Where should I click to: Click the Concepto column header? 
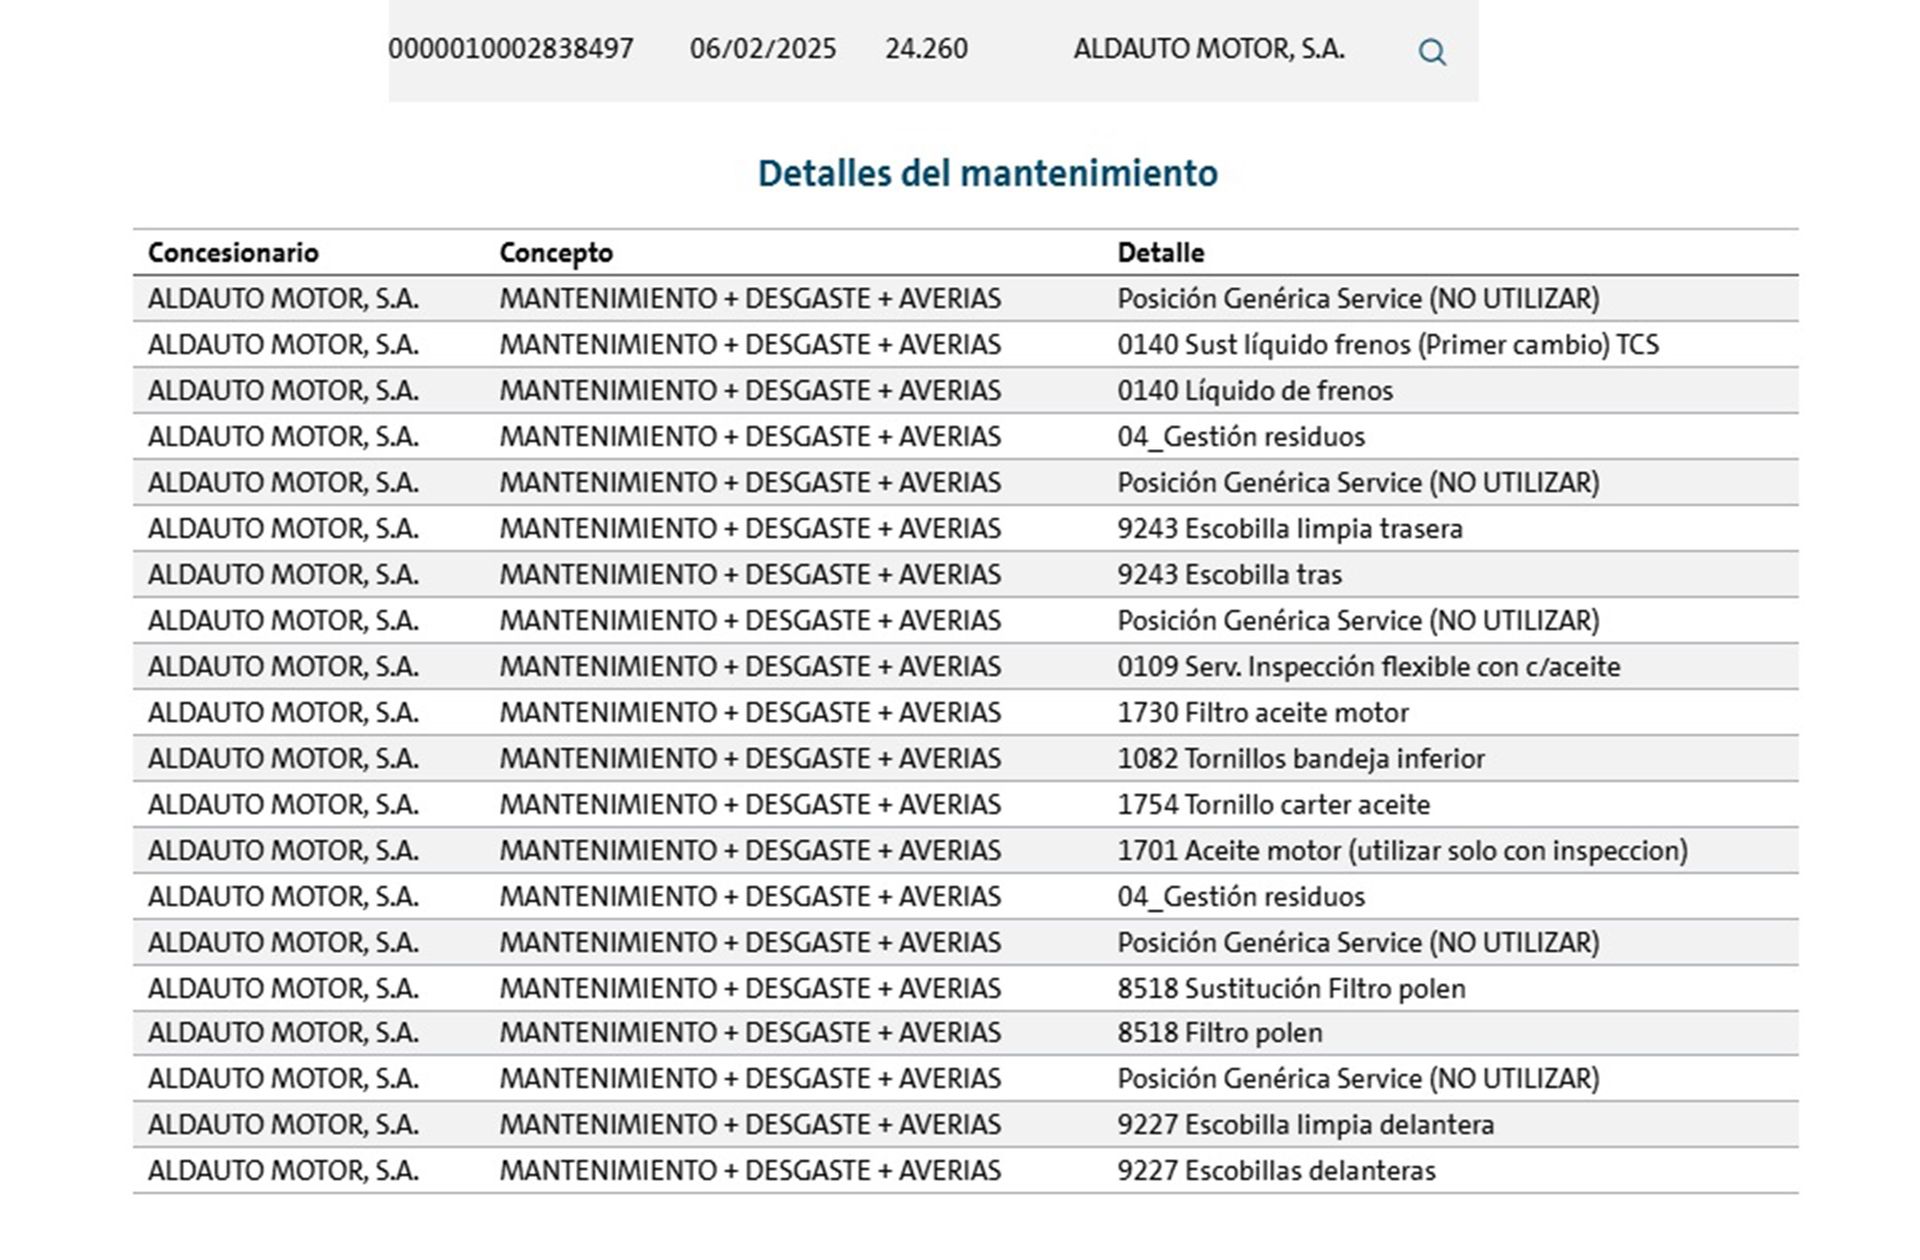click(556, 253)
